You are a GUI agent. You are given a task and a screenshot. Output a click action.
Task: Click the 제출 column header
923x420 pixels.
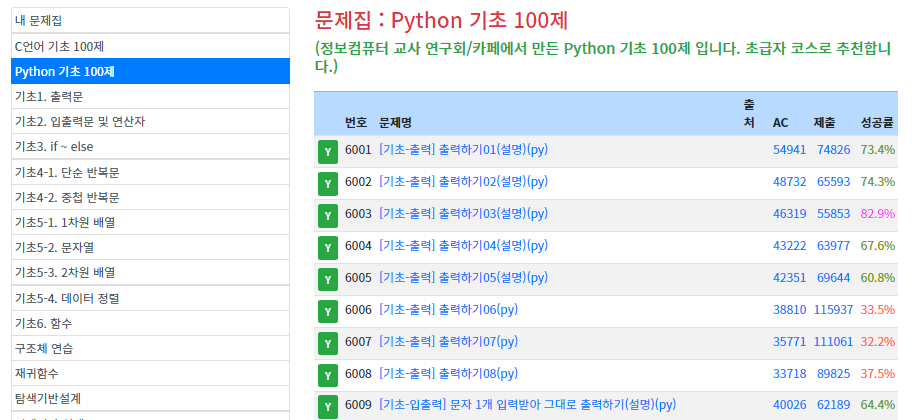click(x=825, y=123)
